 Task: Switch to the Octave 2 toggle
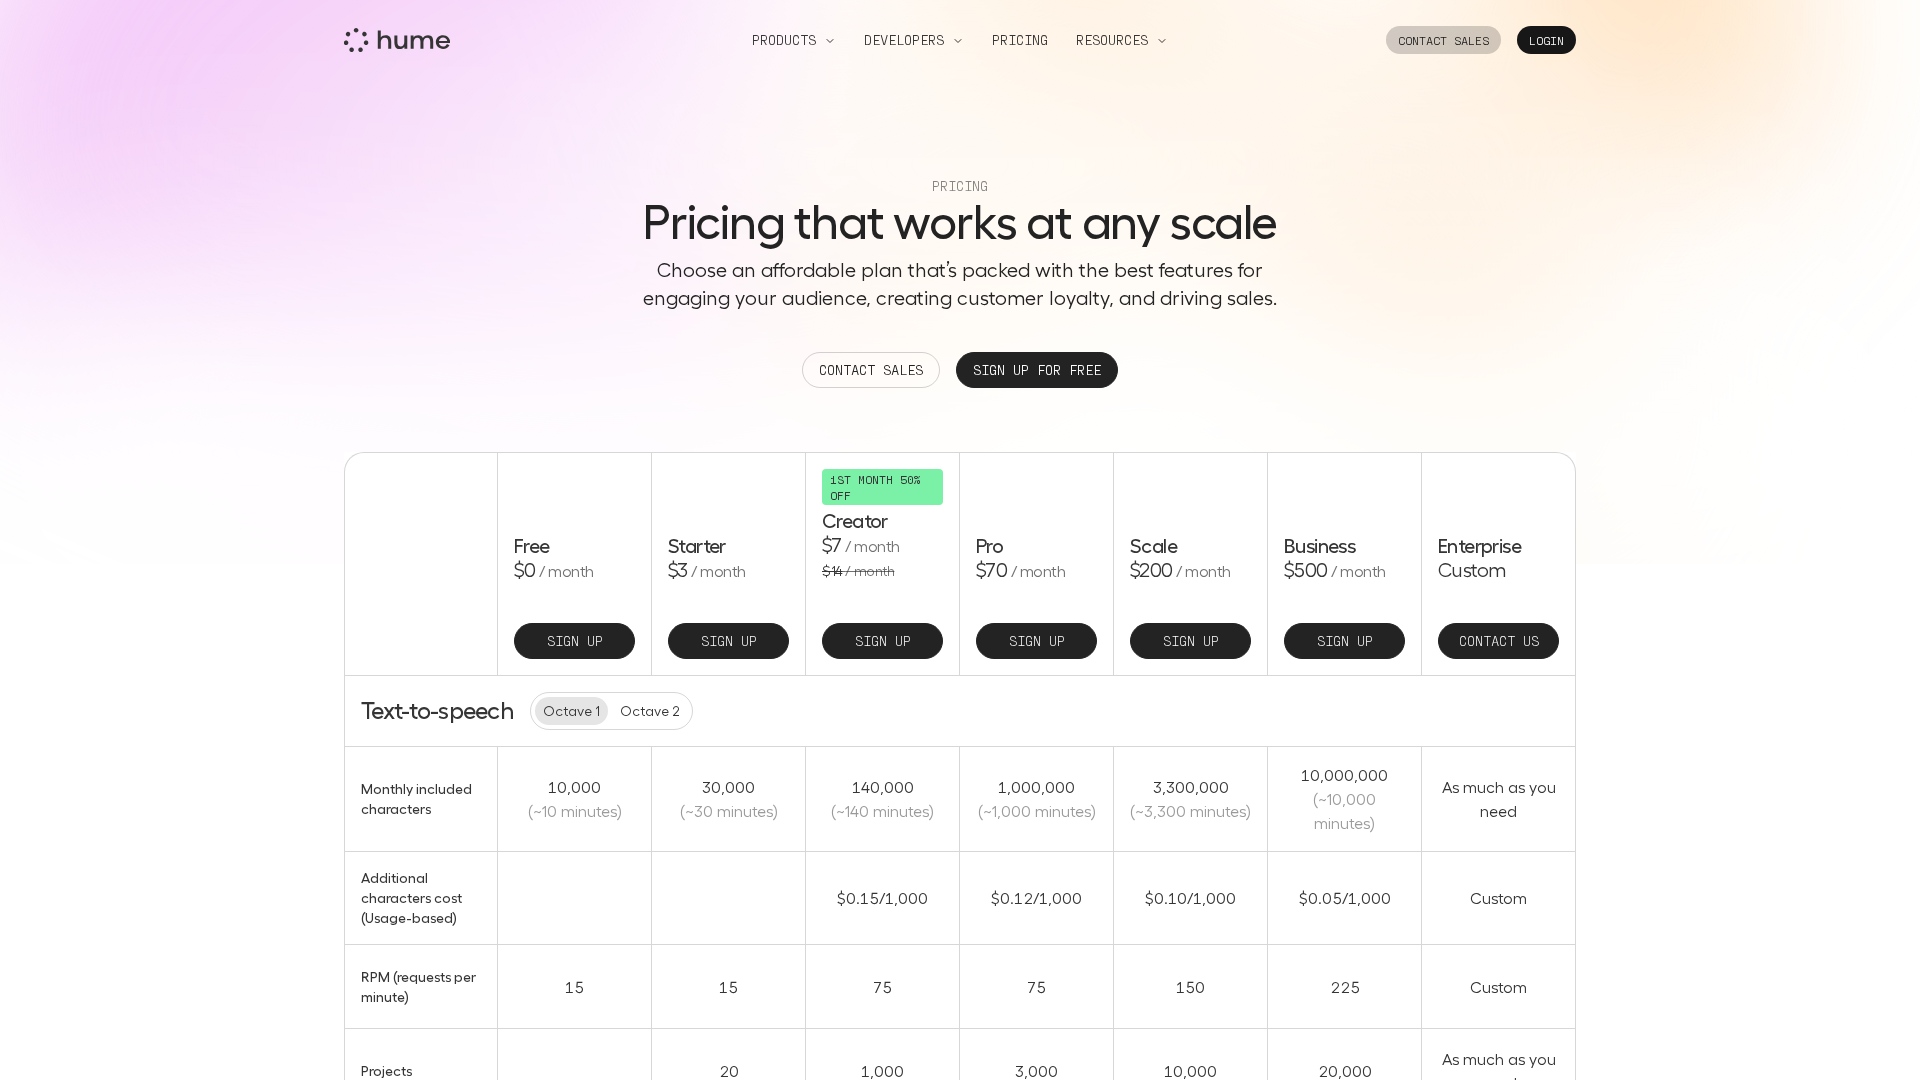[649, 711]
